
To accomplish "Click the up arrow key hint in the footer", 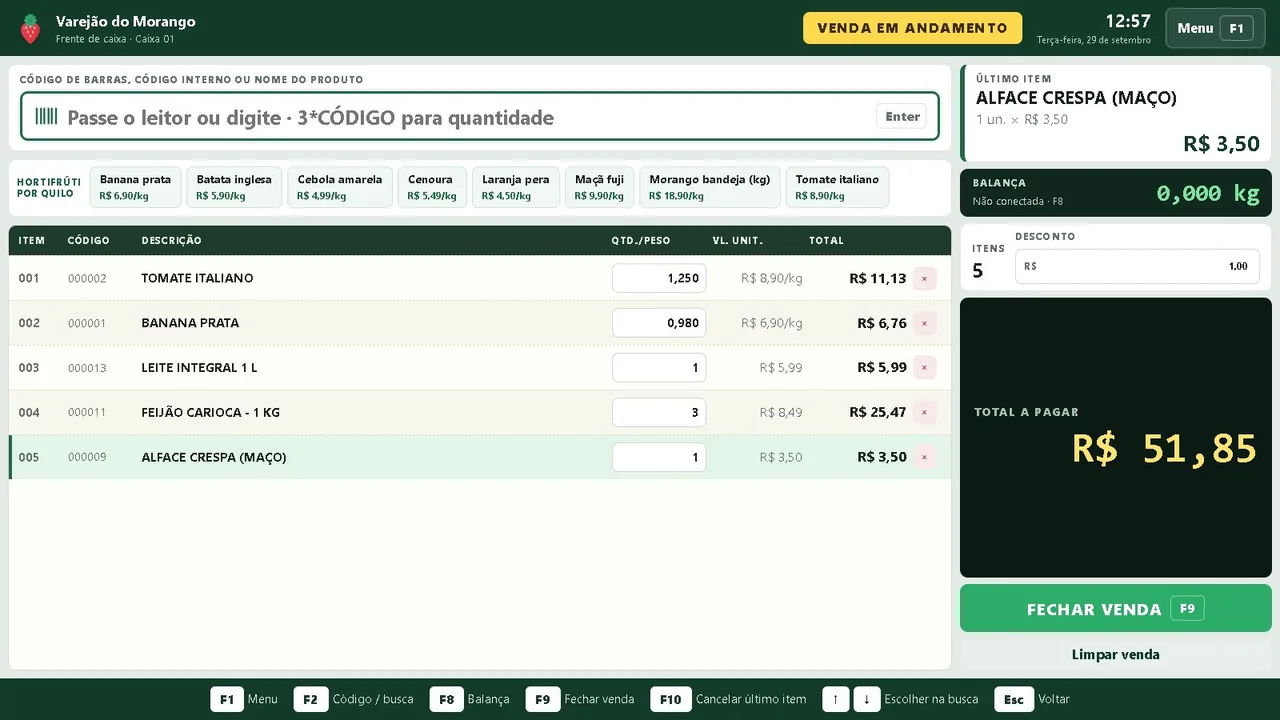I will (x=835, y=699).
